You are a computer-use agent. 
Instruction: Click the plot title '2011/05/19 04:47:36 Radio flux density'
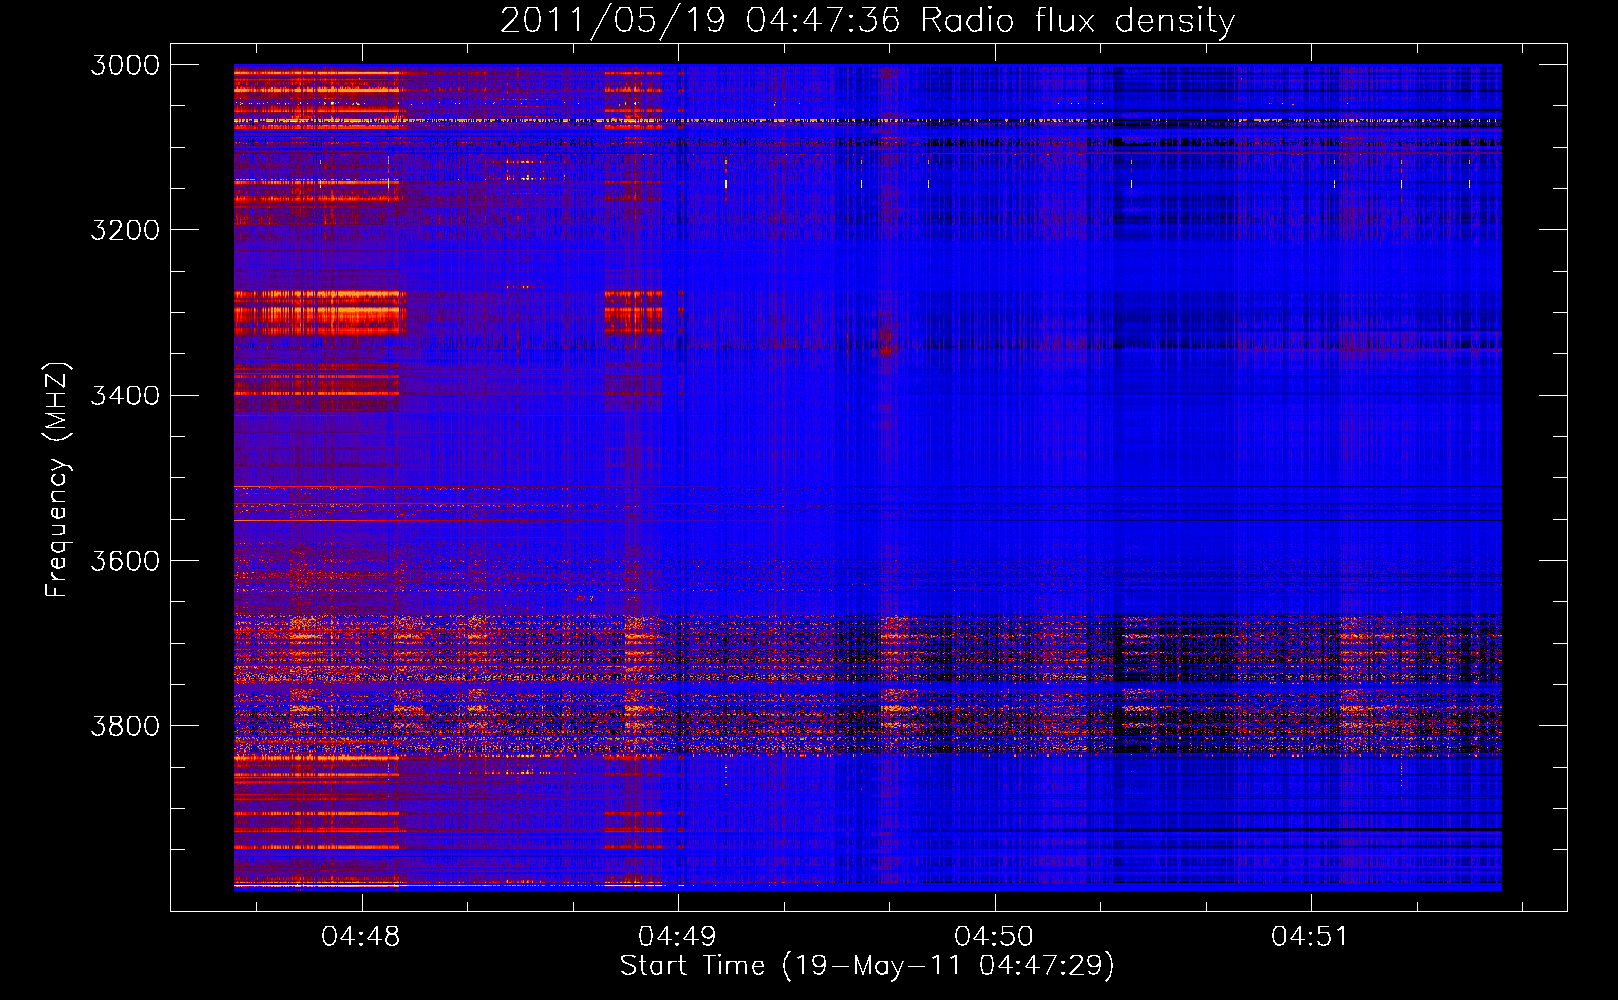coord(867,20)
